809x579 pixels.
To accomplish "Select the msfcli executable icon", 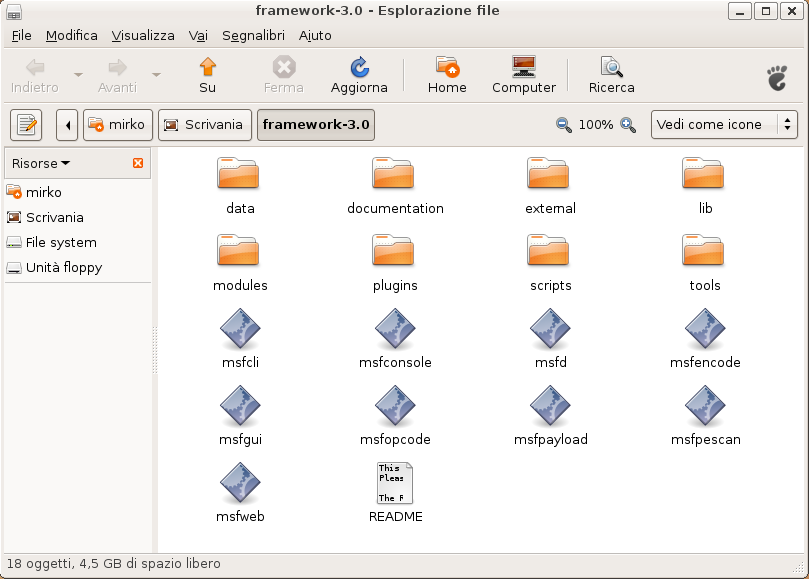I will pyautogui.click(x=240, y=329).
